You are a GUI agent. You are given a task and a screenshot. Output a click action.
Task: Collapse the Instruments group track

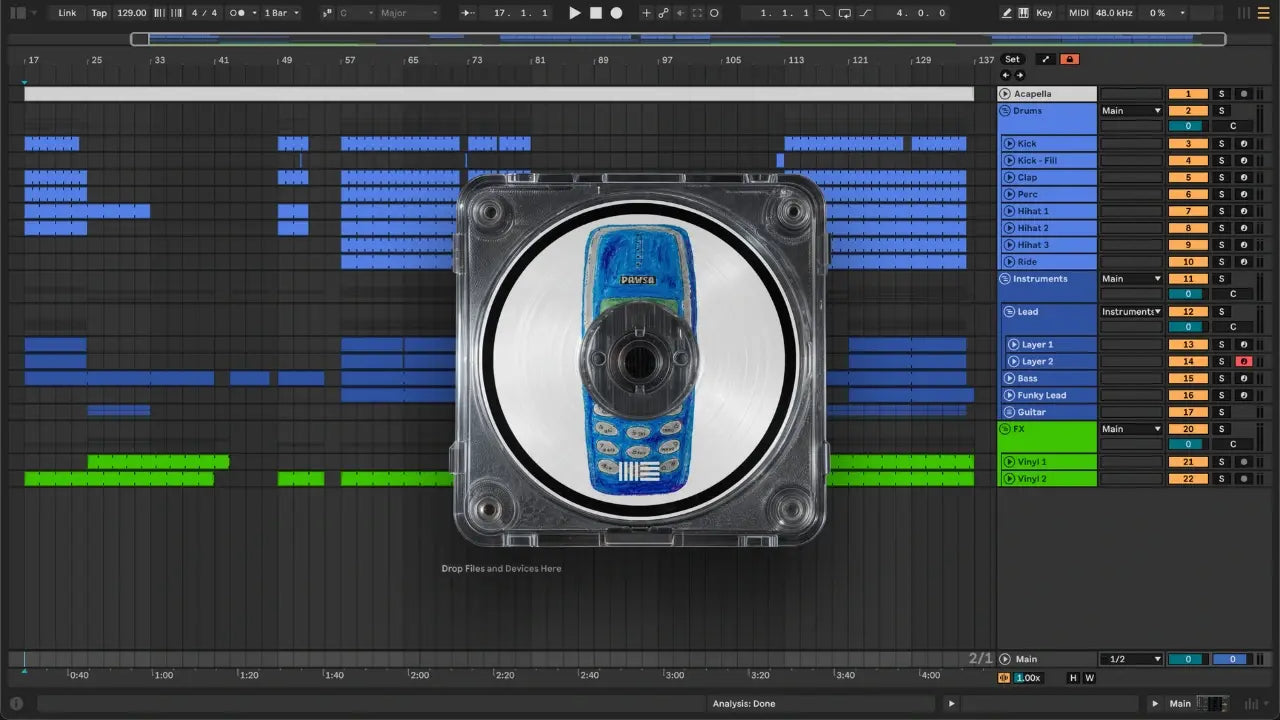click(1005, 279)
